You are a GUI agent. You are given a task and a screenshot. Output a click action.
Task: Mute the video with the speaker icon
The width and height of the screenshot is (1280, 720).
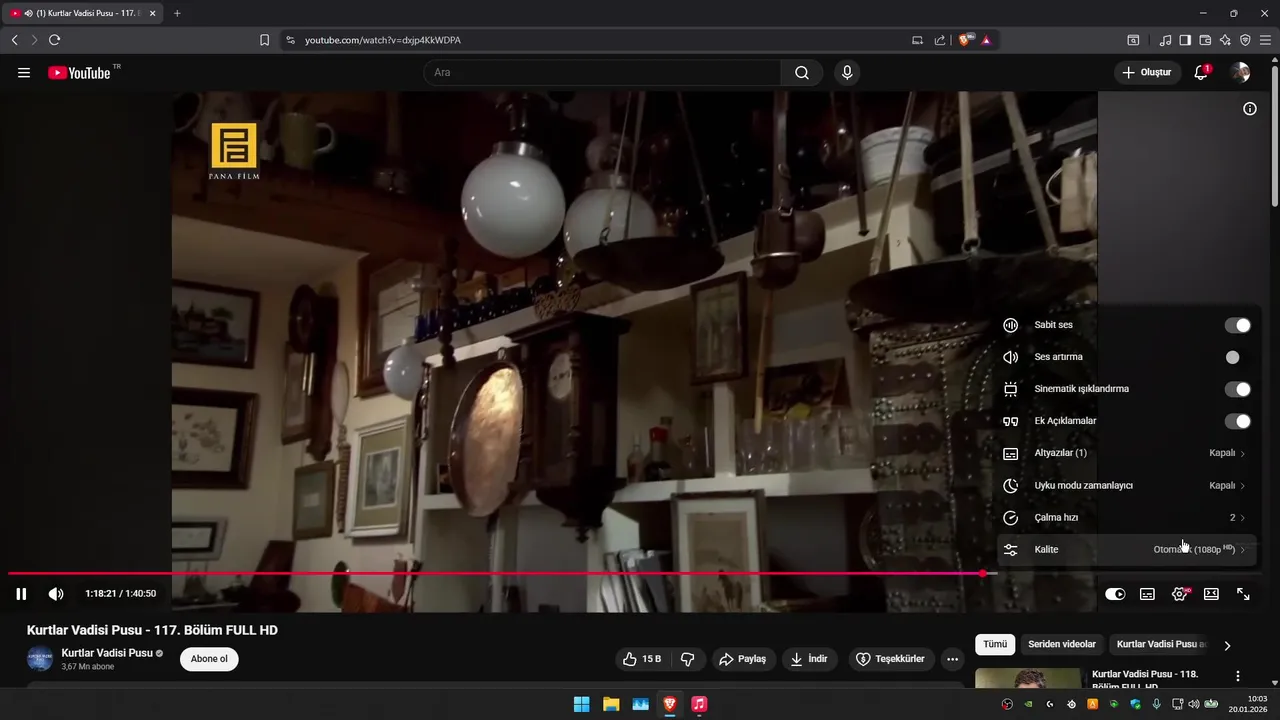tap(56, 594)
